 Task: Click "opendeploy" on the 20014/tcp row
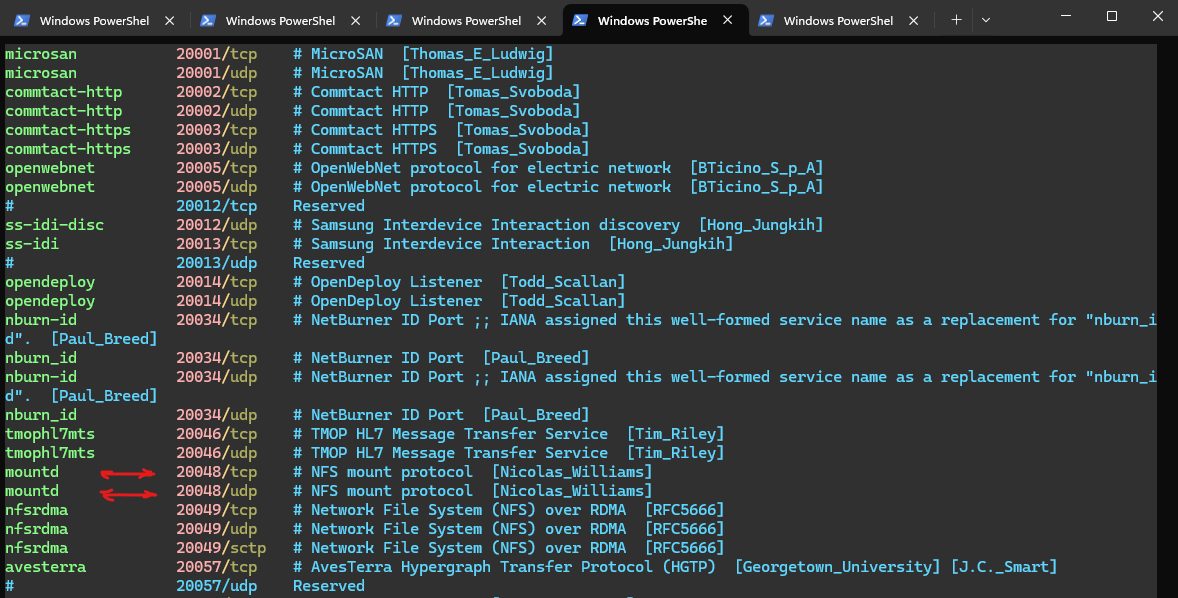(x=50, y=282)
